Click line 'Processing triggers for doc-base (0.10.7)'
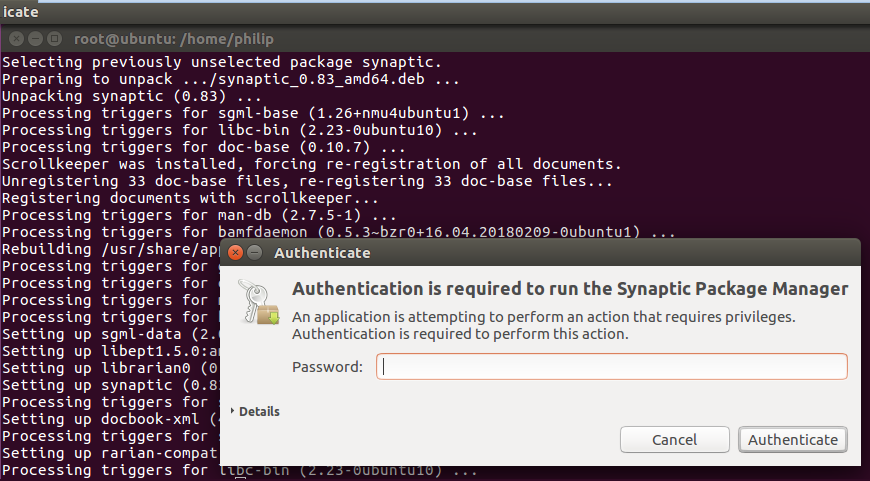 coord(204,147)
